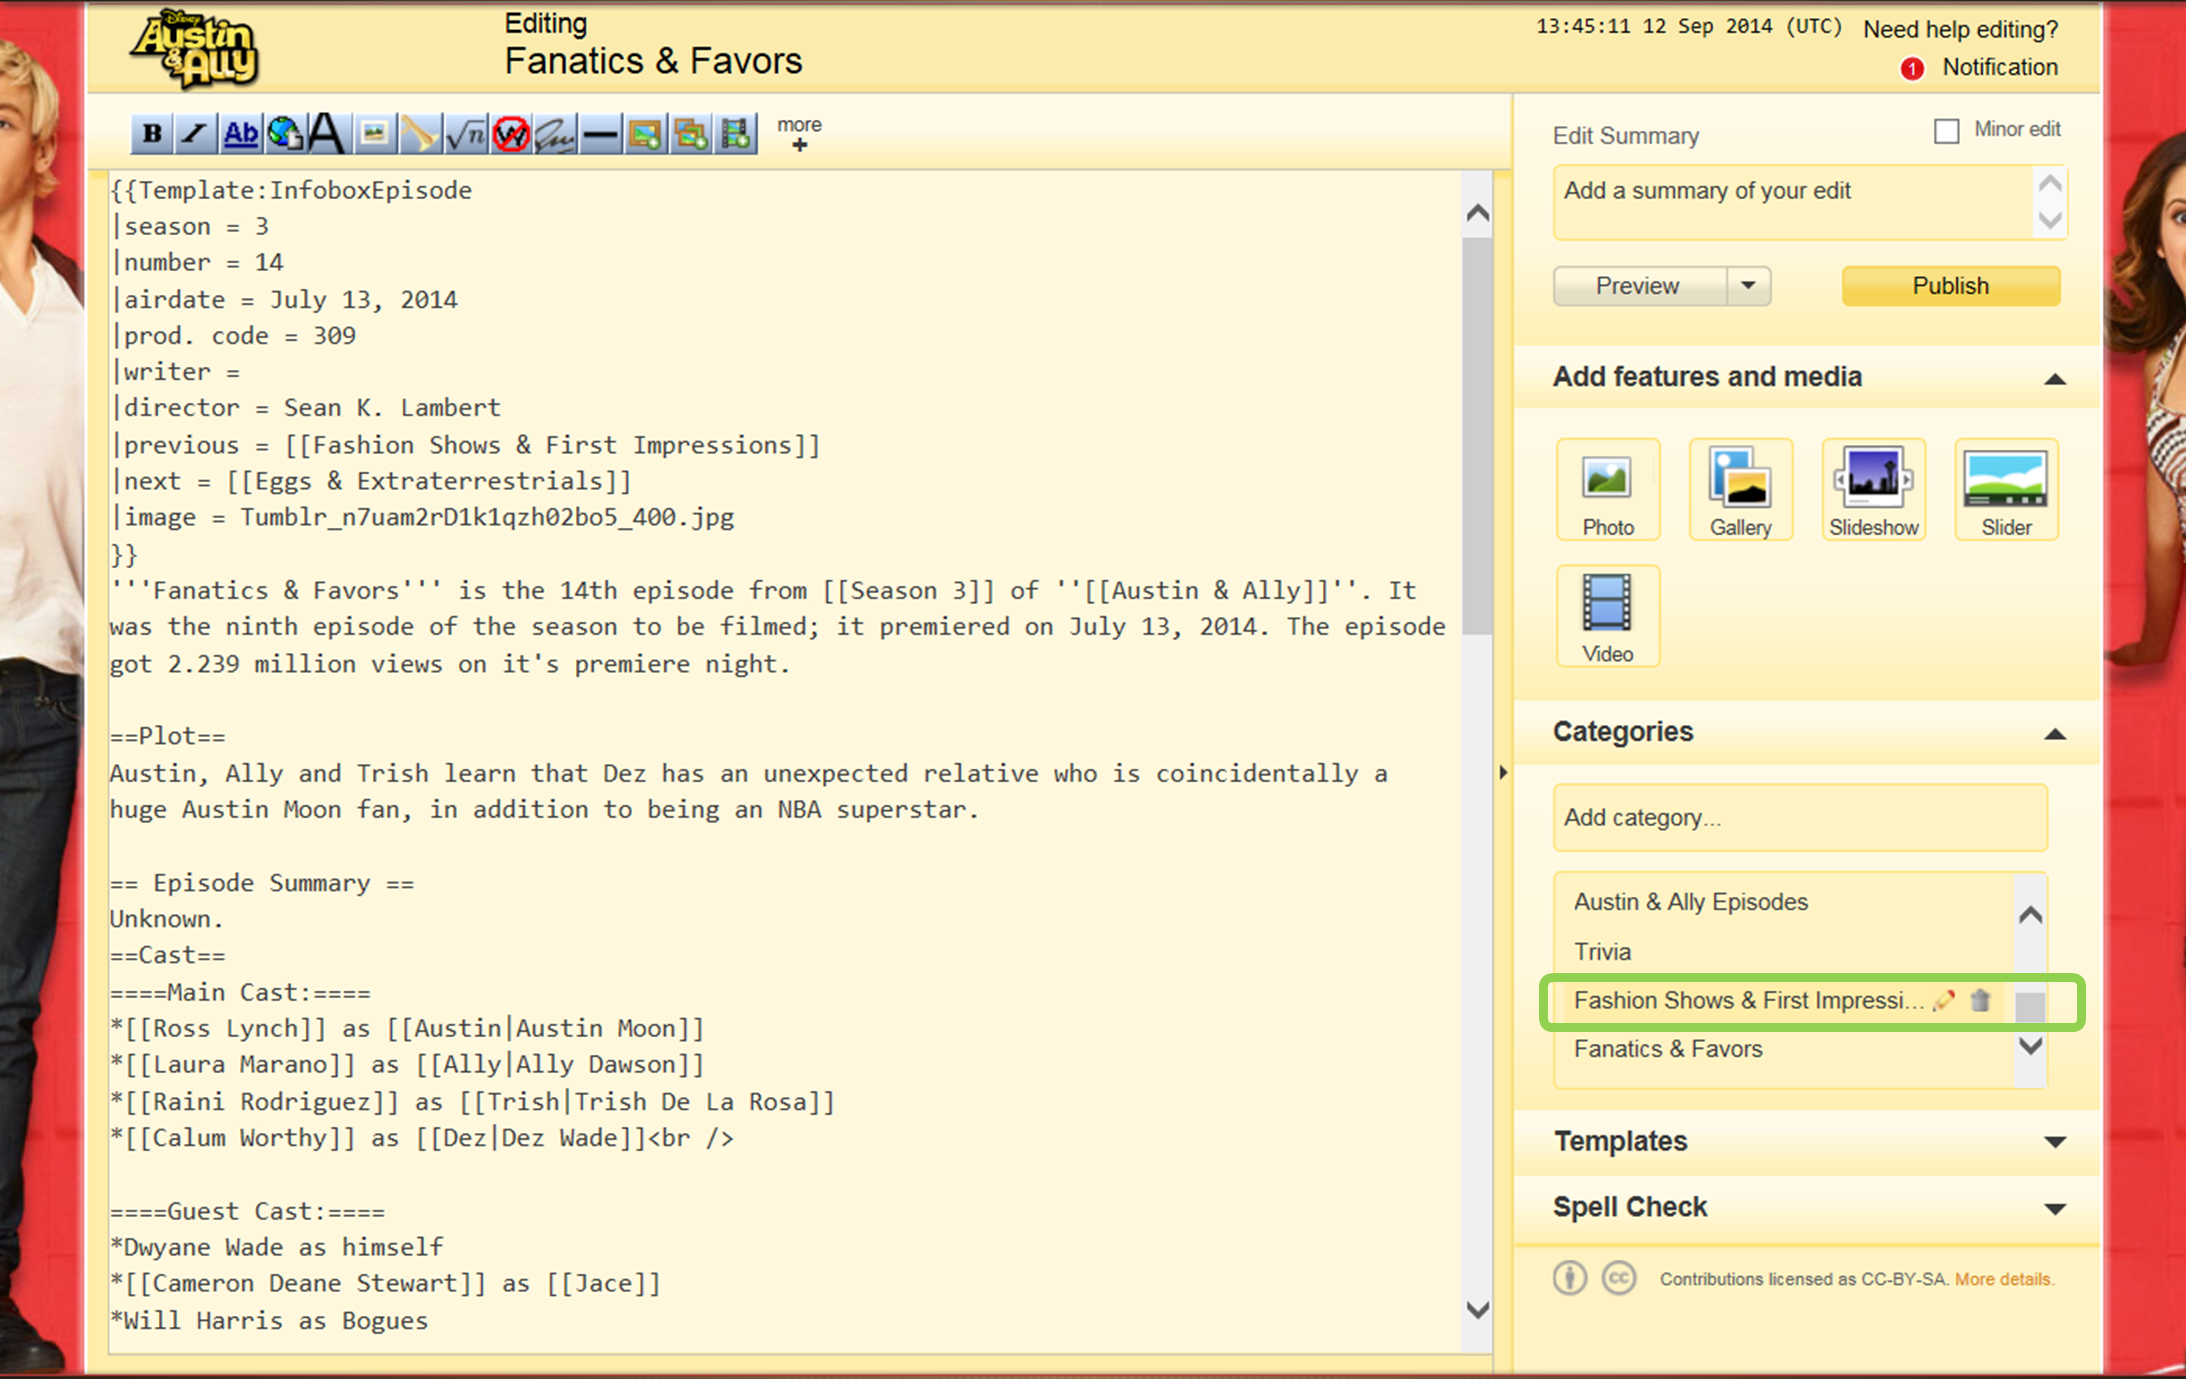Click editor scrollbar up arrow
2186x1379 pixels.
point(1478,213)
